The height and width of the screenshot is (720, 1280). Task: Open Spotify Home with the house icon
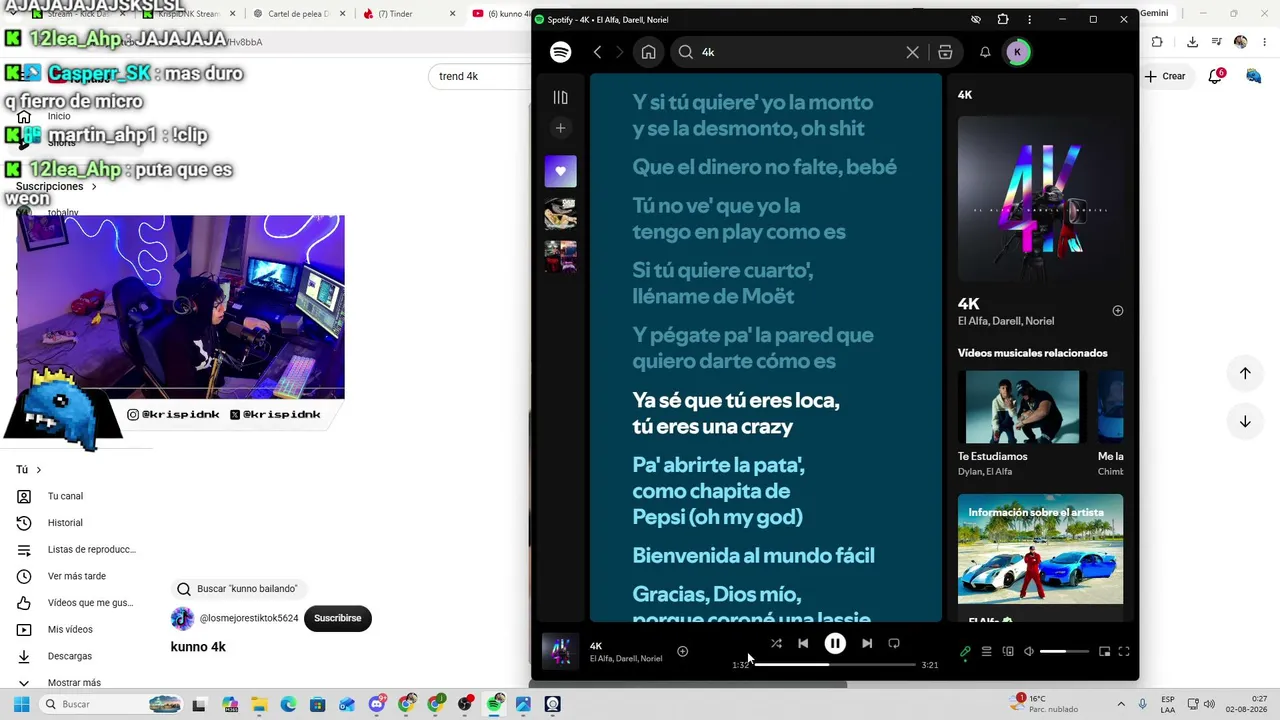coord(648,52)
